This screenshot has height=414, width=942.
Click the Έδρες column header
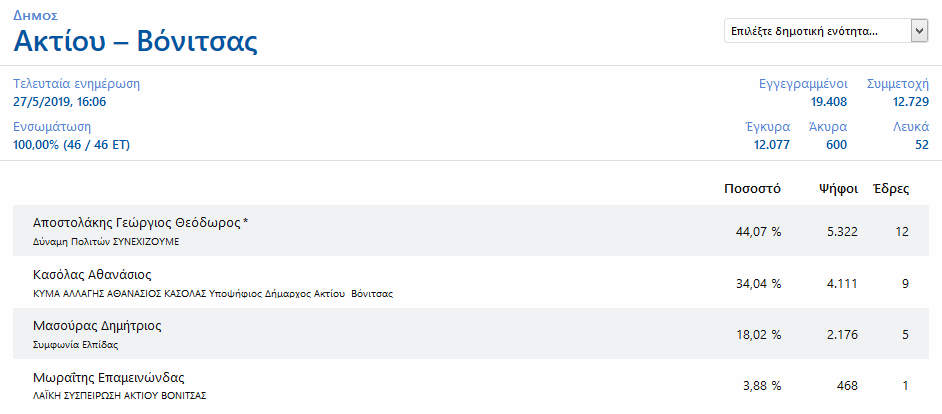[891, 189]
